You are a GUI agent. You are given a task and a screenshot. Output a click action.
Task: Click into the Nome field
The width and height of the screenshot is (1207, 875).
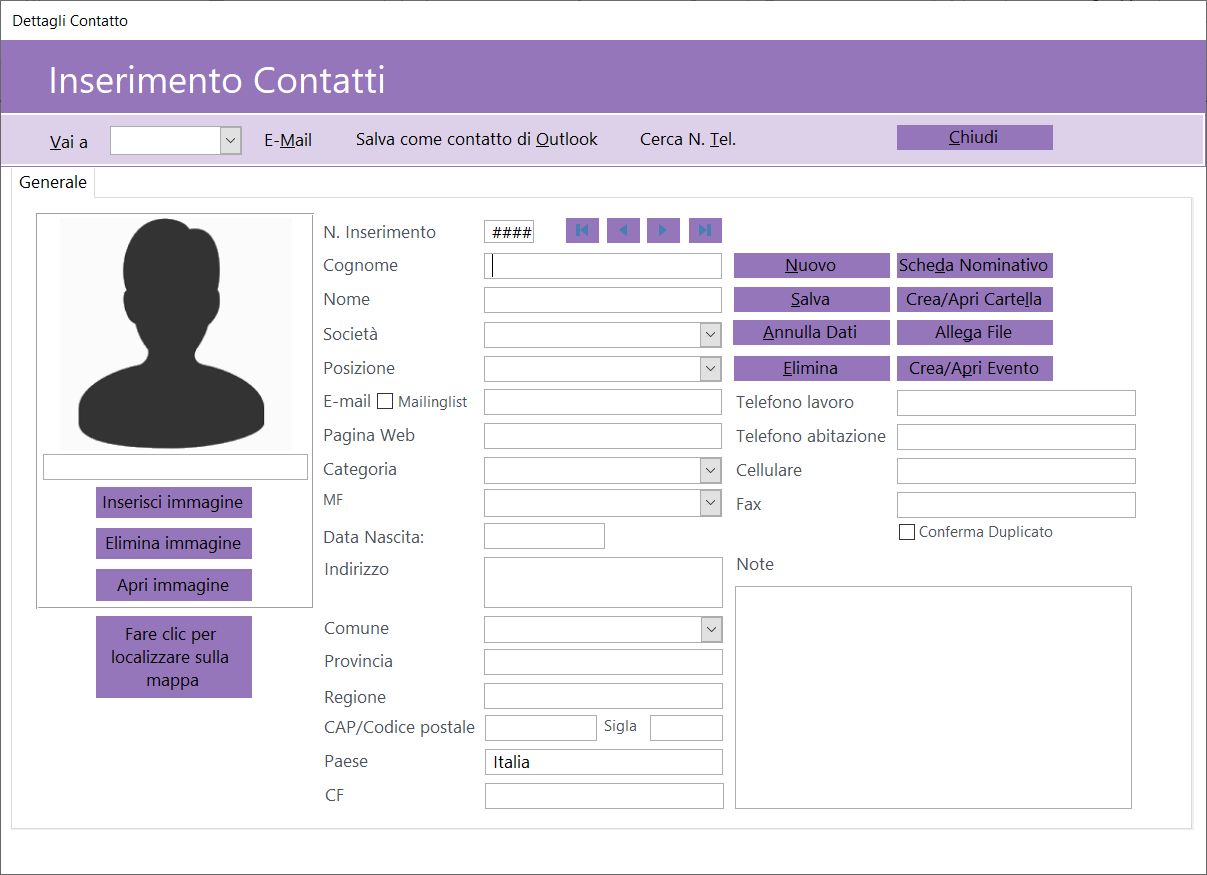pos(602,300)
